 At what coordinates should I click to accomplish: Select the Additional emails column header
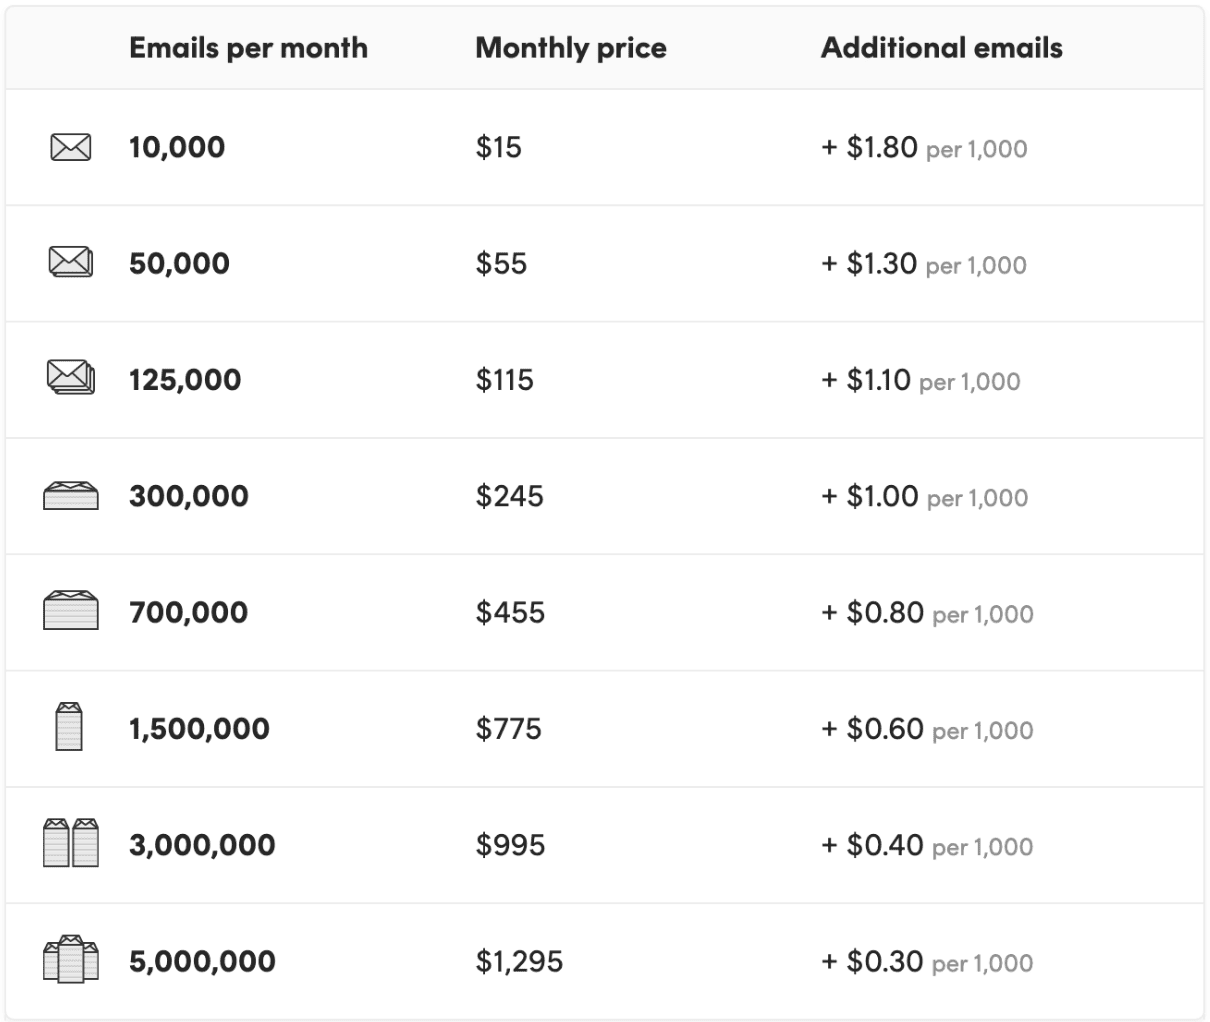click(942, 48)
